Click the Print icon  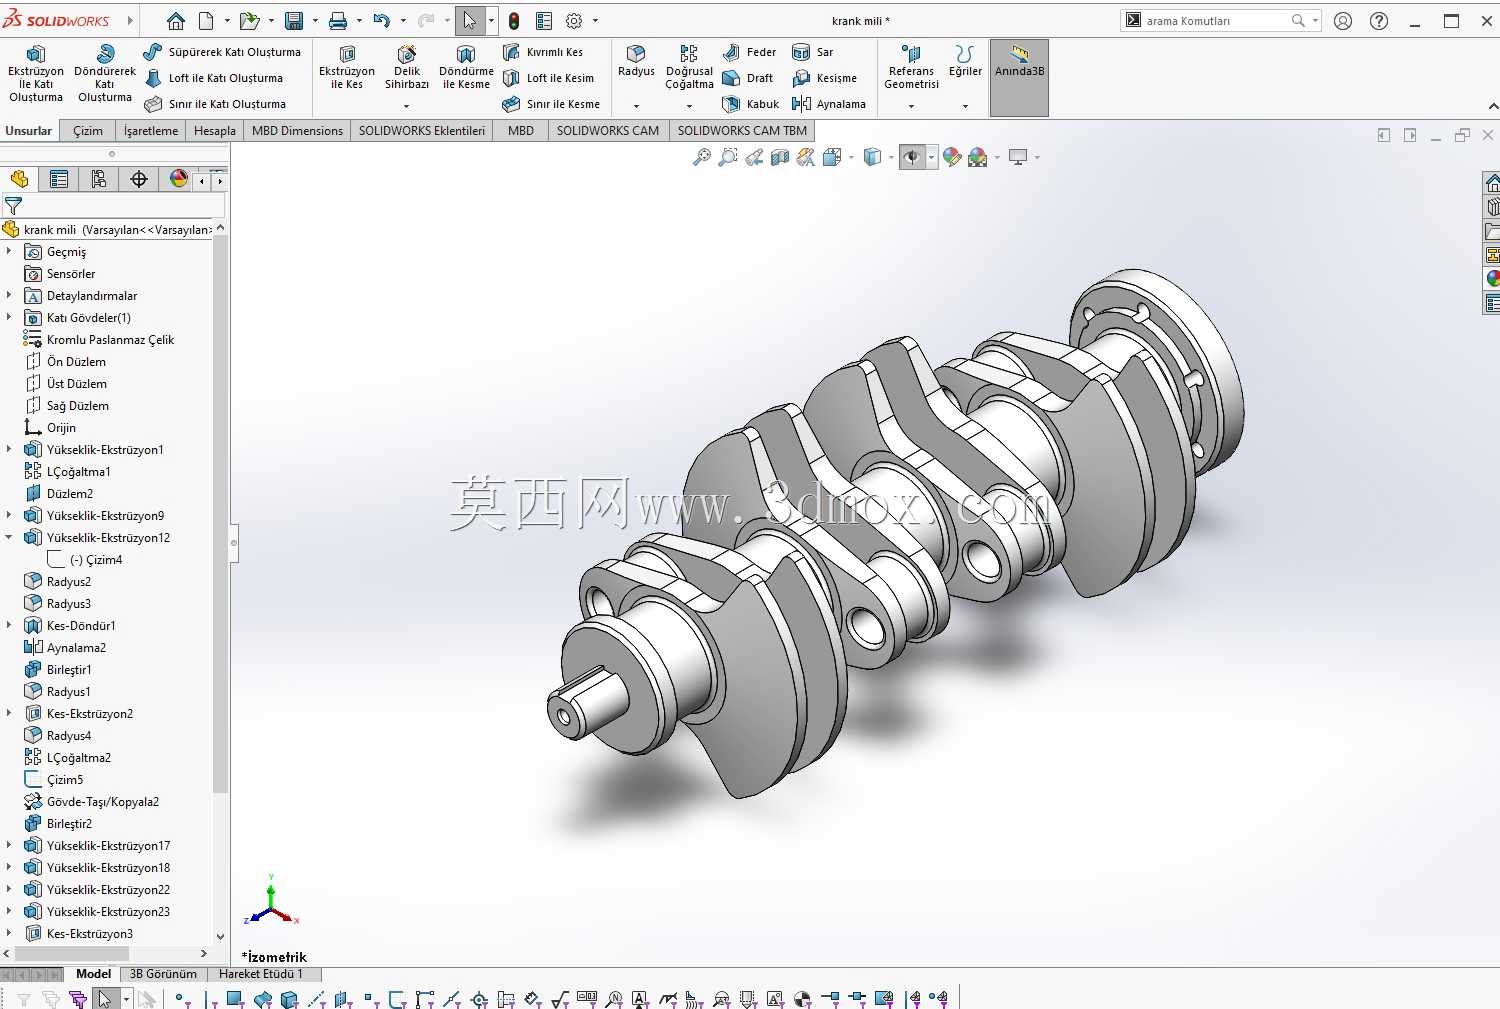pyautogui.click(x=338, y=21)
